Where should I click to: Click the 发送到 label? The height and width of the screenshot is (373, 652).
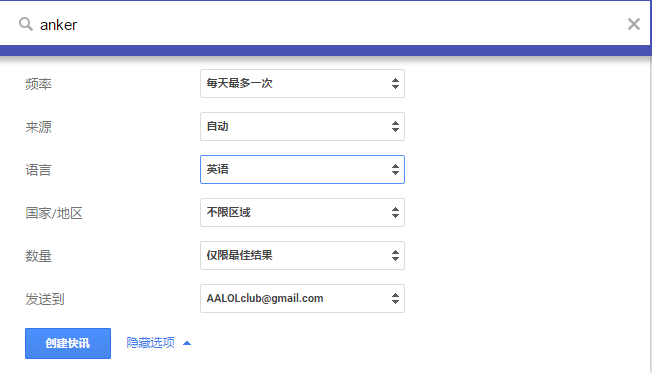(x=44, y=299)
